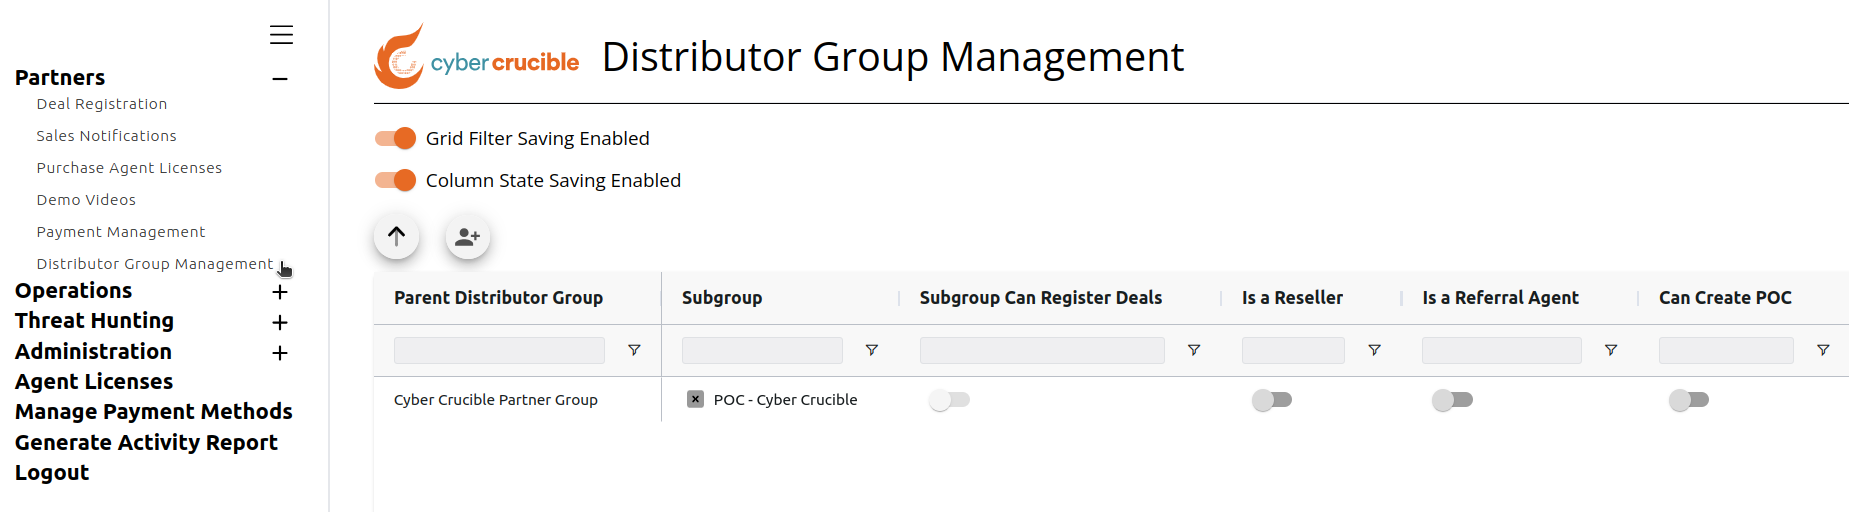Open filter icon for Parent Distributor Group
The image size is (1849, 512).
pyautogui.click(x=634, y=350)
